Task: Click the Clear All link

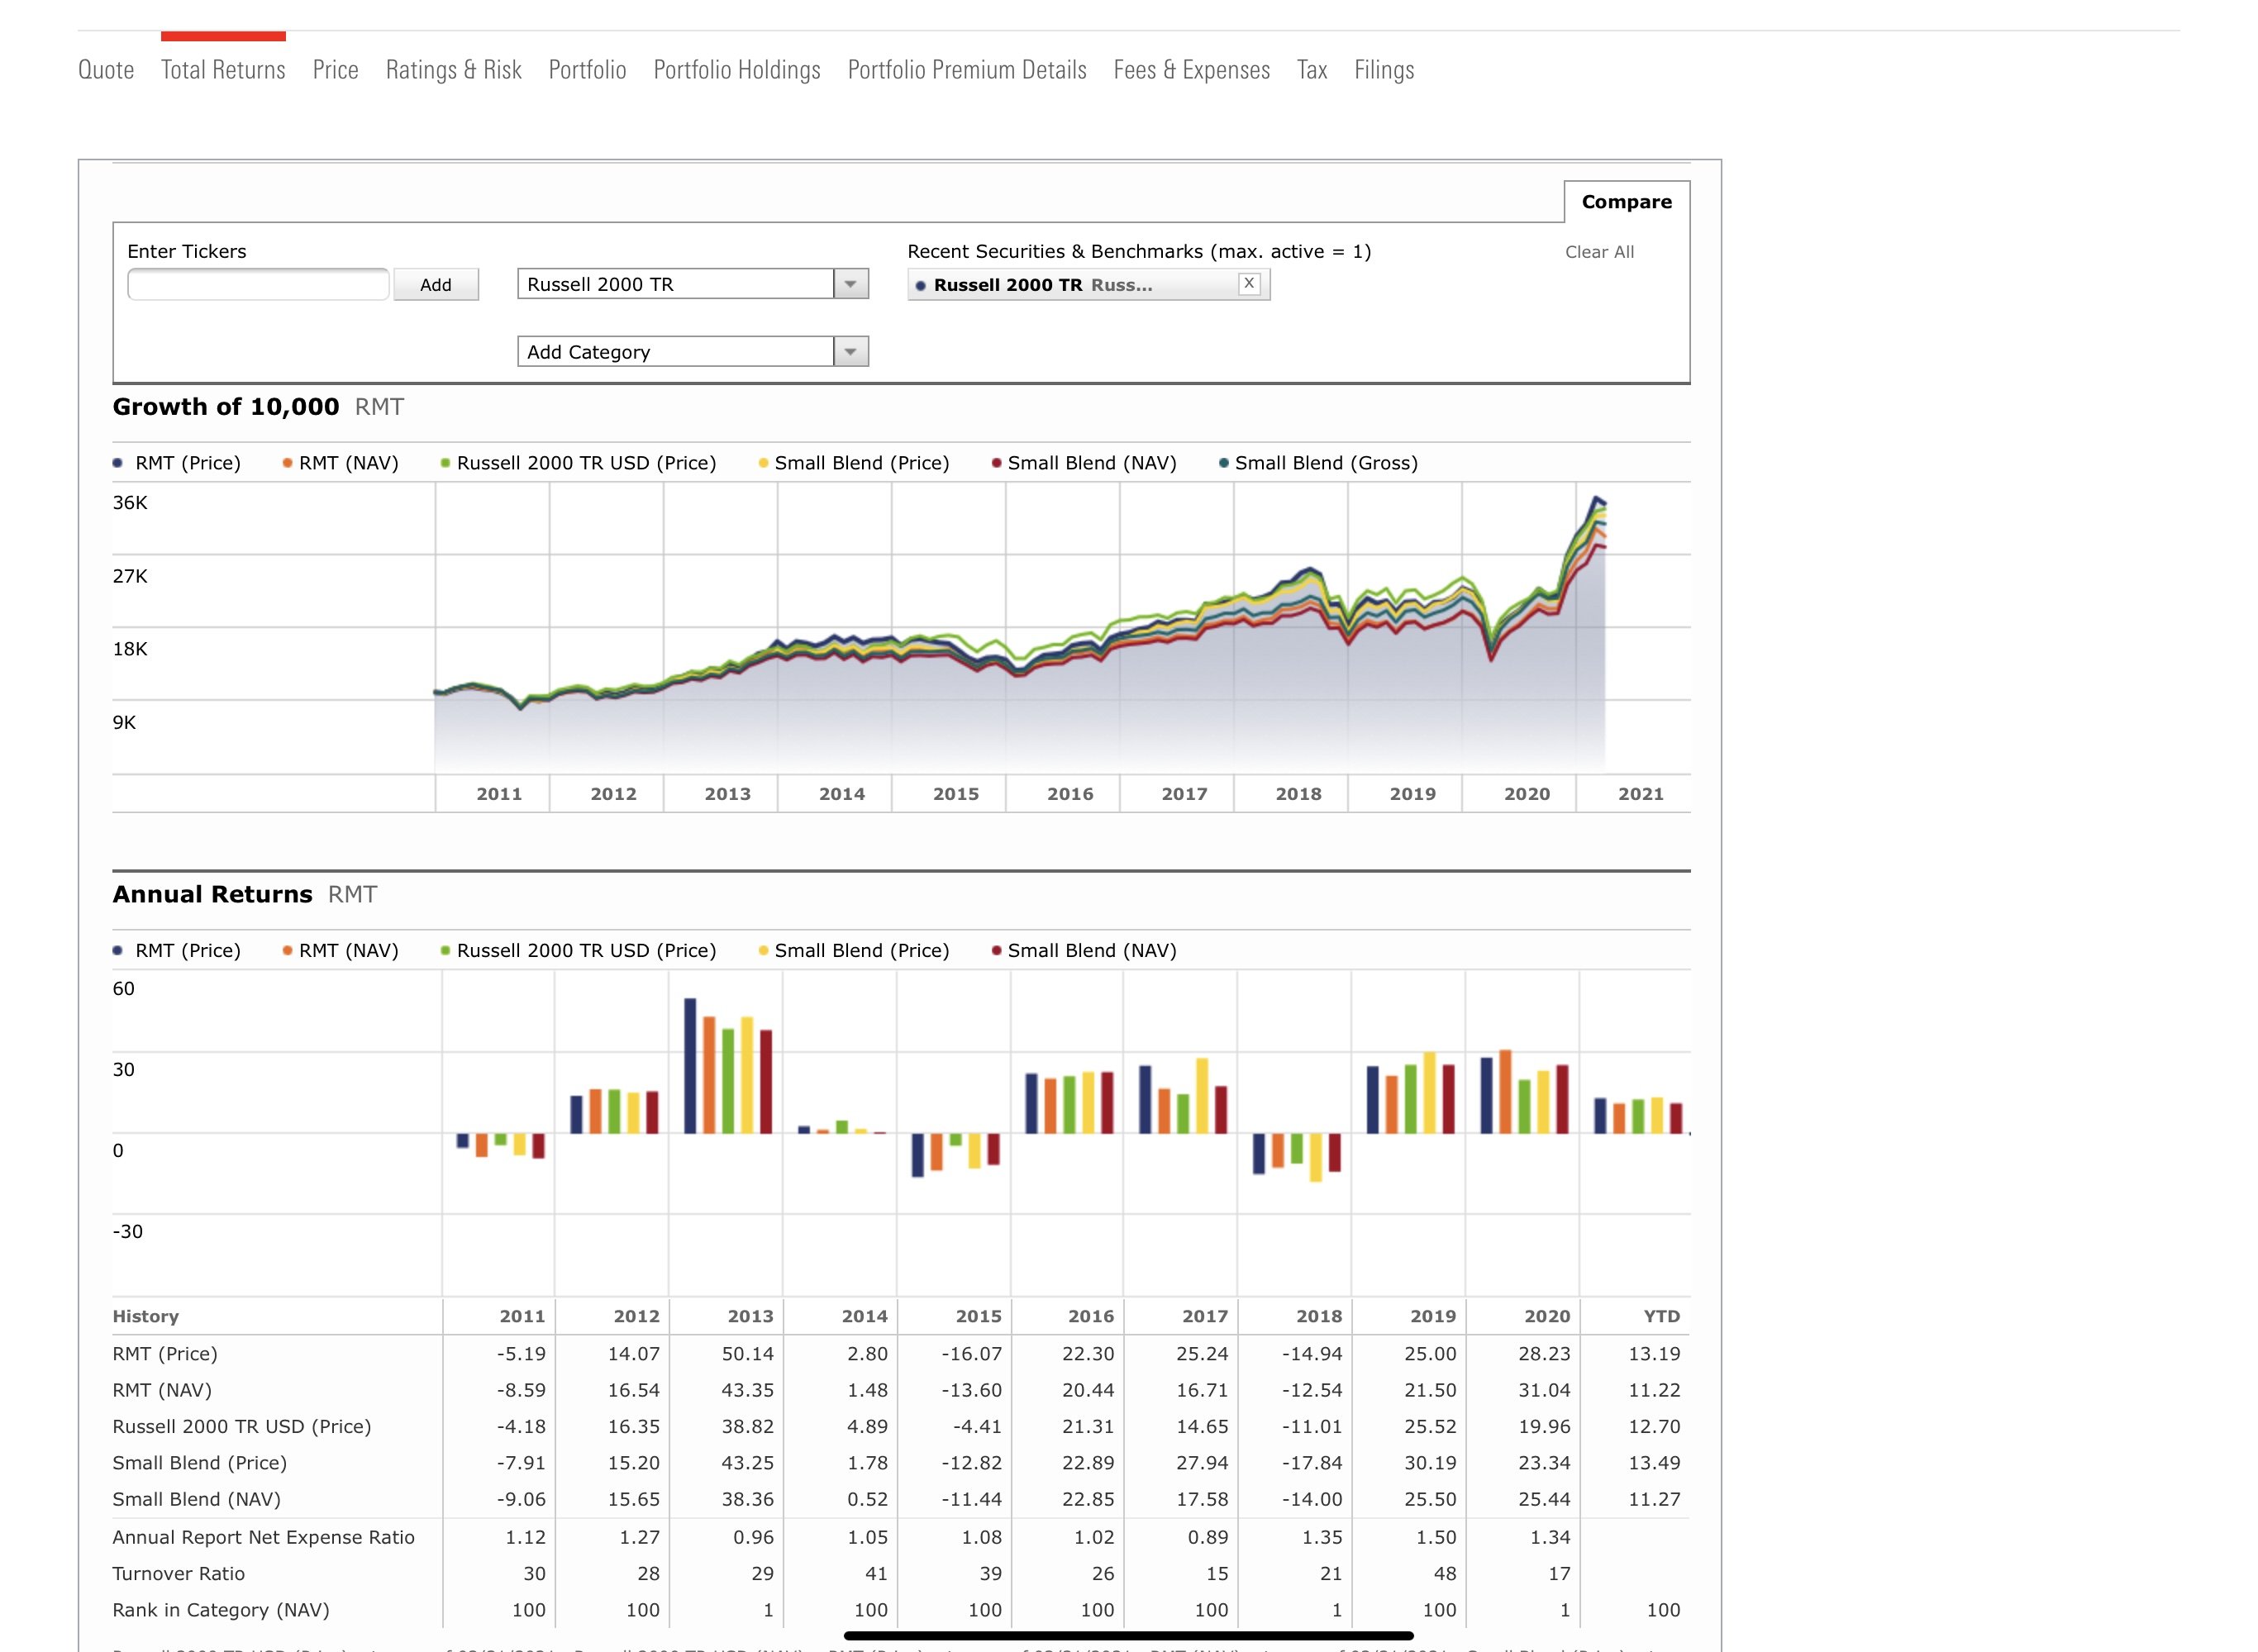Action: pyautogui.click(x=1598, y=252)
